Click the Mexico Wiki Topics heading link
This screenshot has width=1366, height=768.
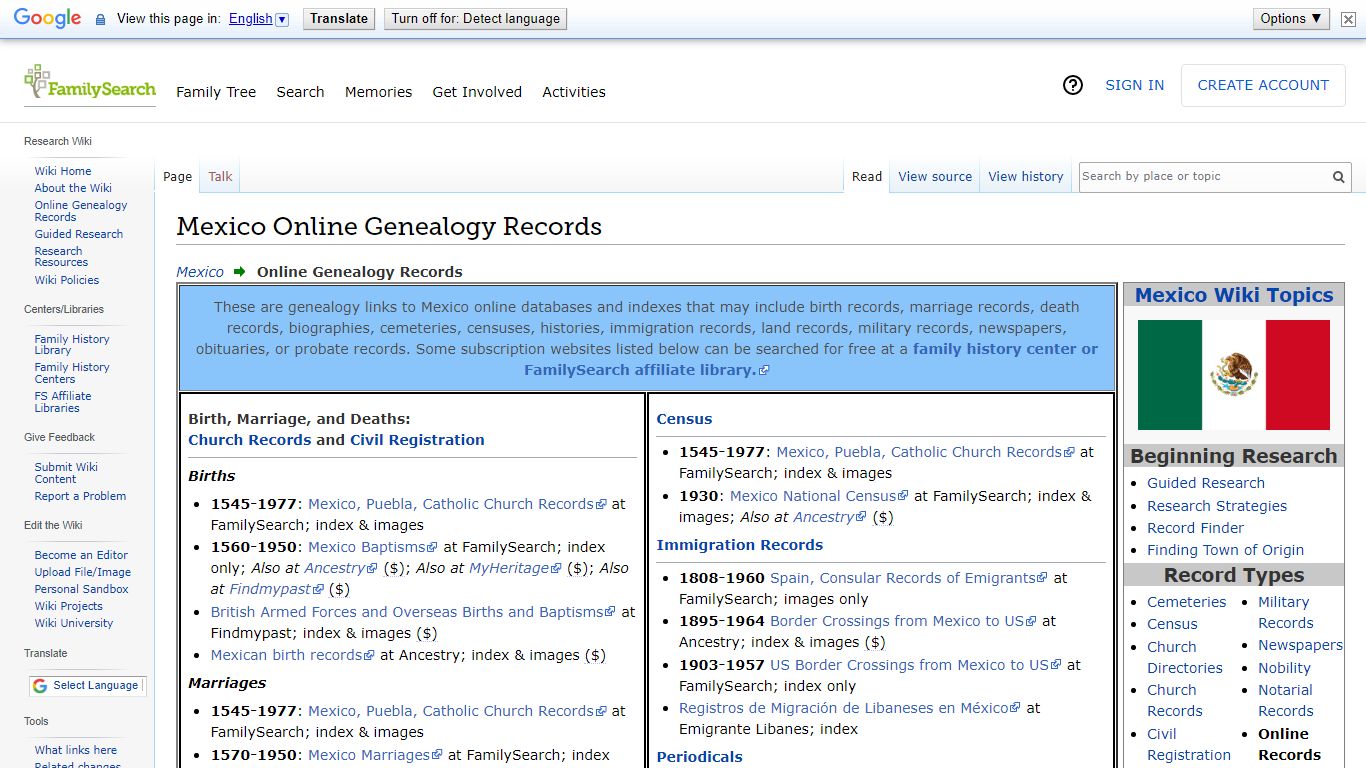point(1234,295)
